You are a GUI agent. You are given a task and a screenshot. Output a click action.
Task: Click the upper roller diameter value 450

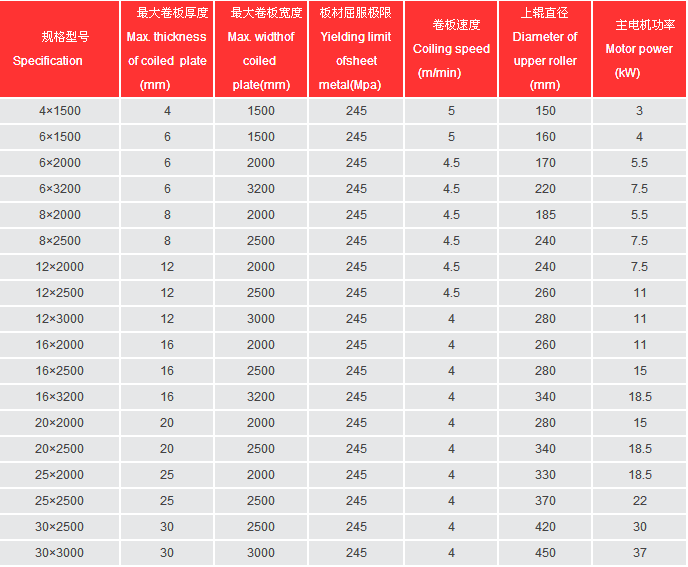pyautogui.click(x=545, y=553)
